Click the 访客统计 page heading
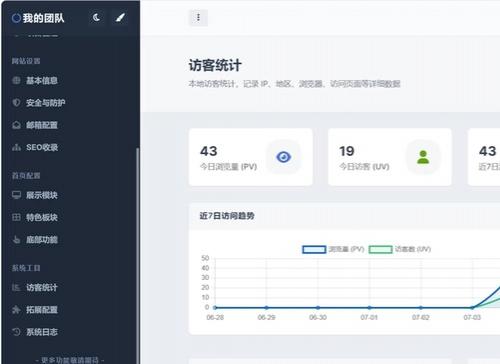The height and width of the screenshot is (364, 500). [x=215, y=65]
